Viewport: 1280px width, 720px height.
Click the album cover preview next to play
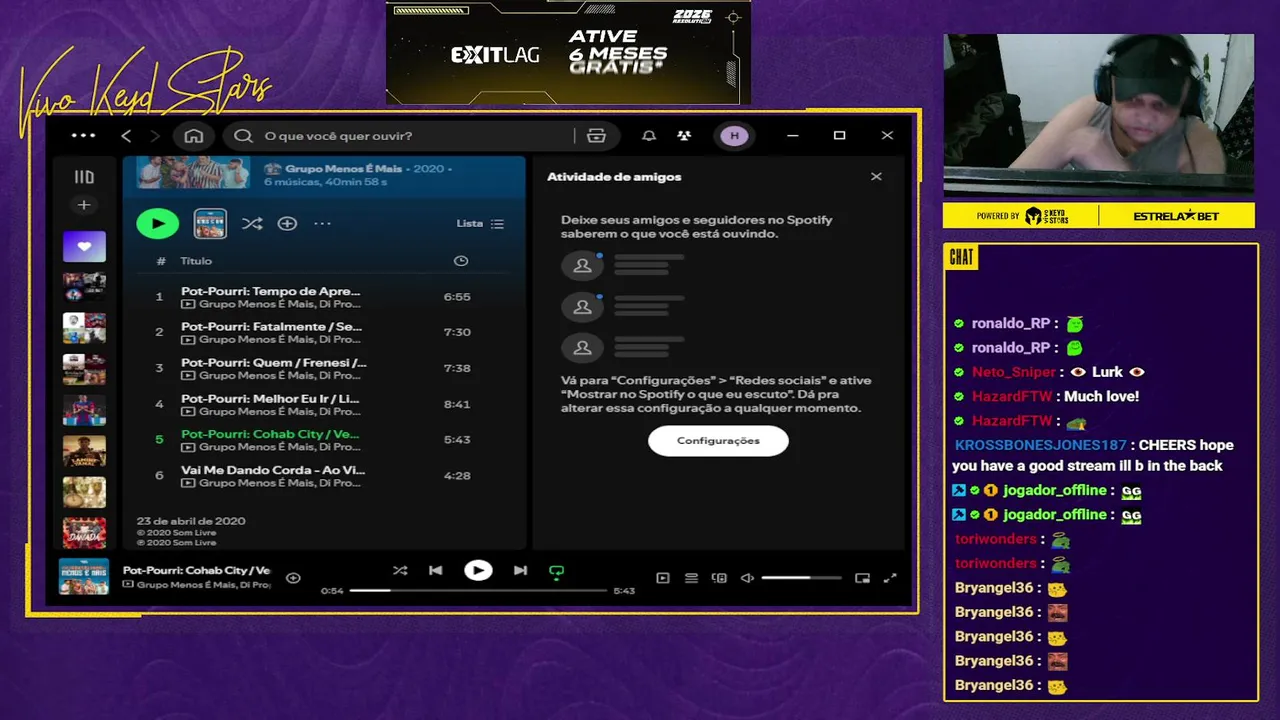tap(210, 224)
